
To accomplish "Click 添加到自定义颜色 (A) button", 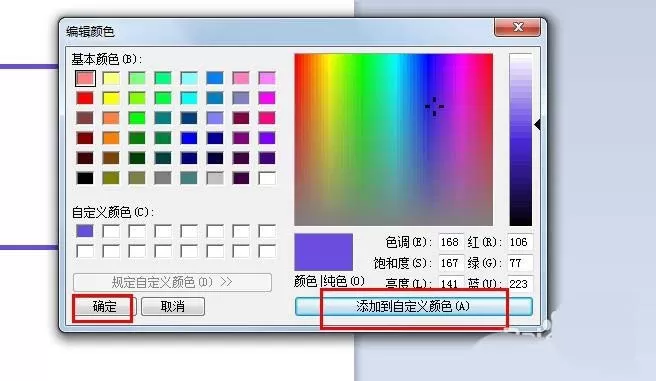I will [x=413, y=307].
